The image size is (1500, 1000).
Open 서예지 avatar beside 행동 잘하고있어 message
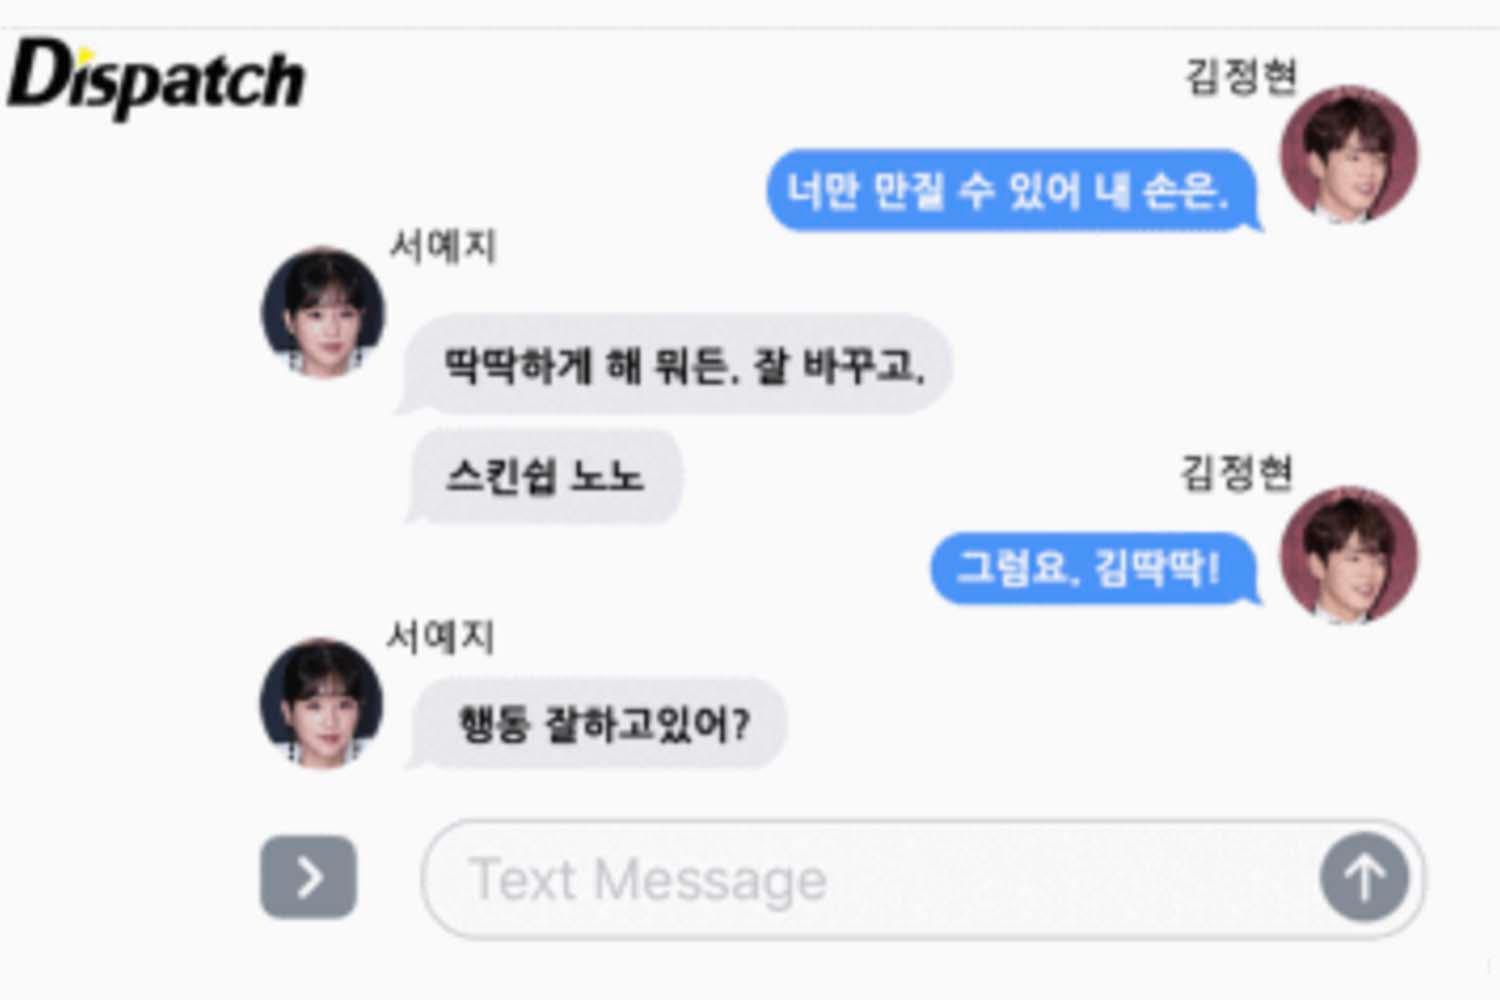(x=321, y=703)
